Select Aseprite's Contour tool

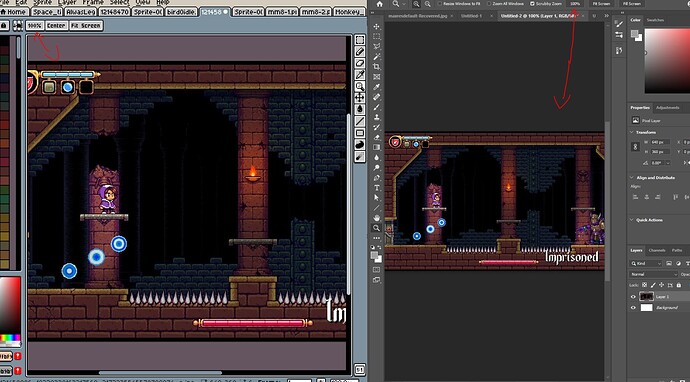[360, 144]
